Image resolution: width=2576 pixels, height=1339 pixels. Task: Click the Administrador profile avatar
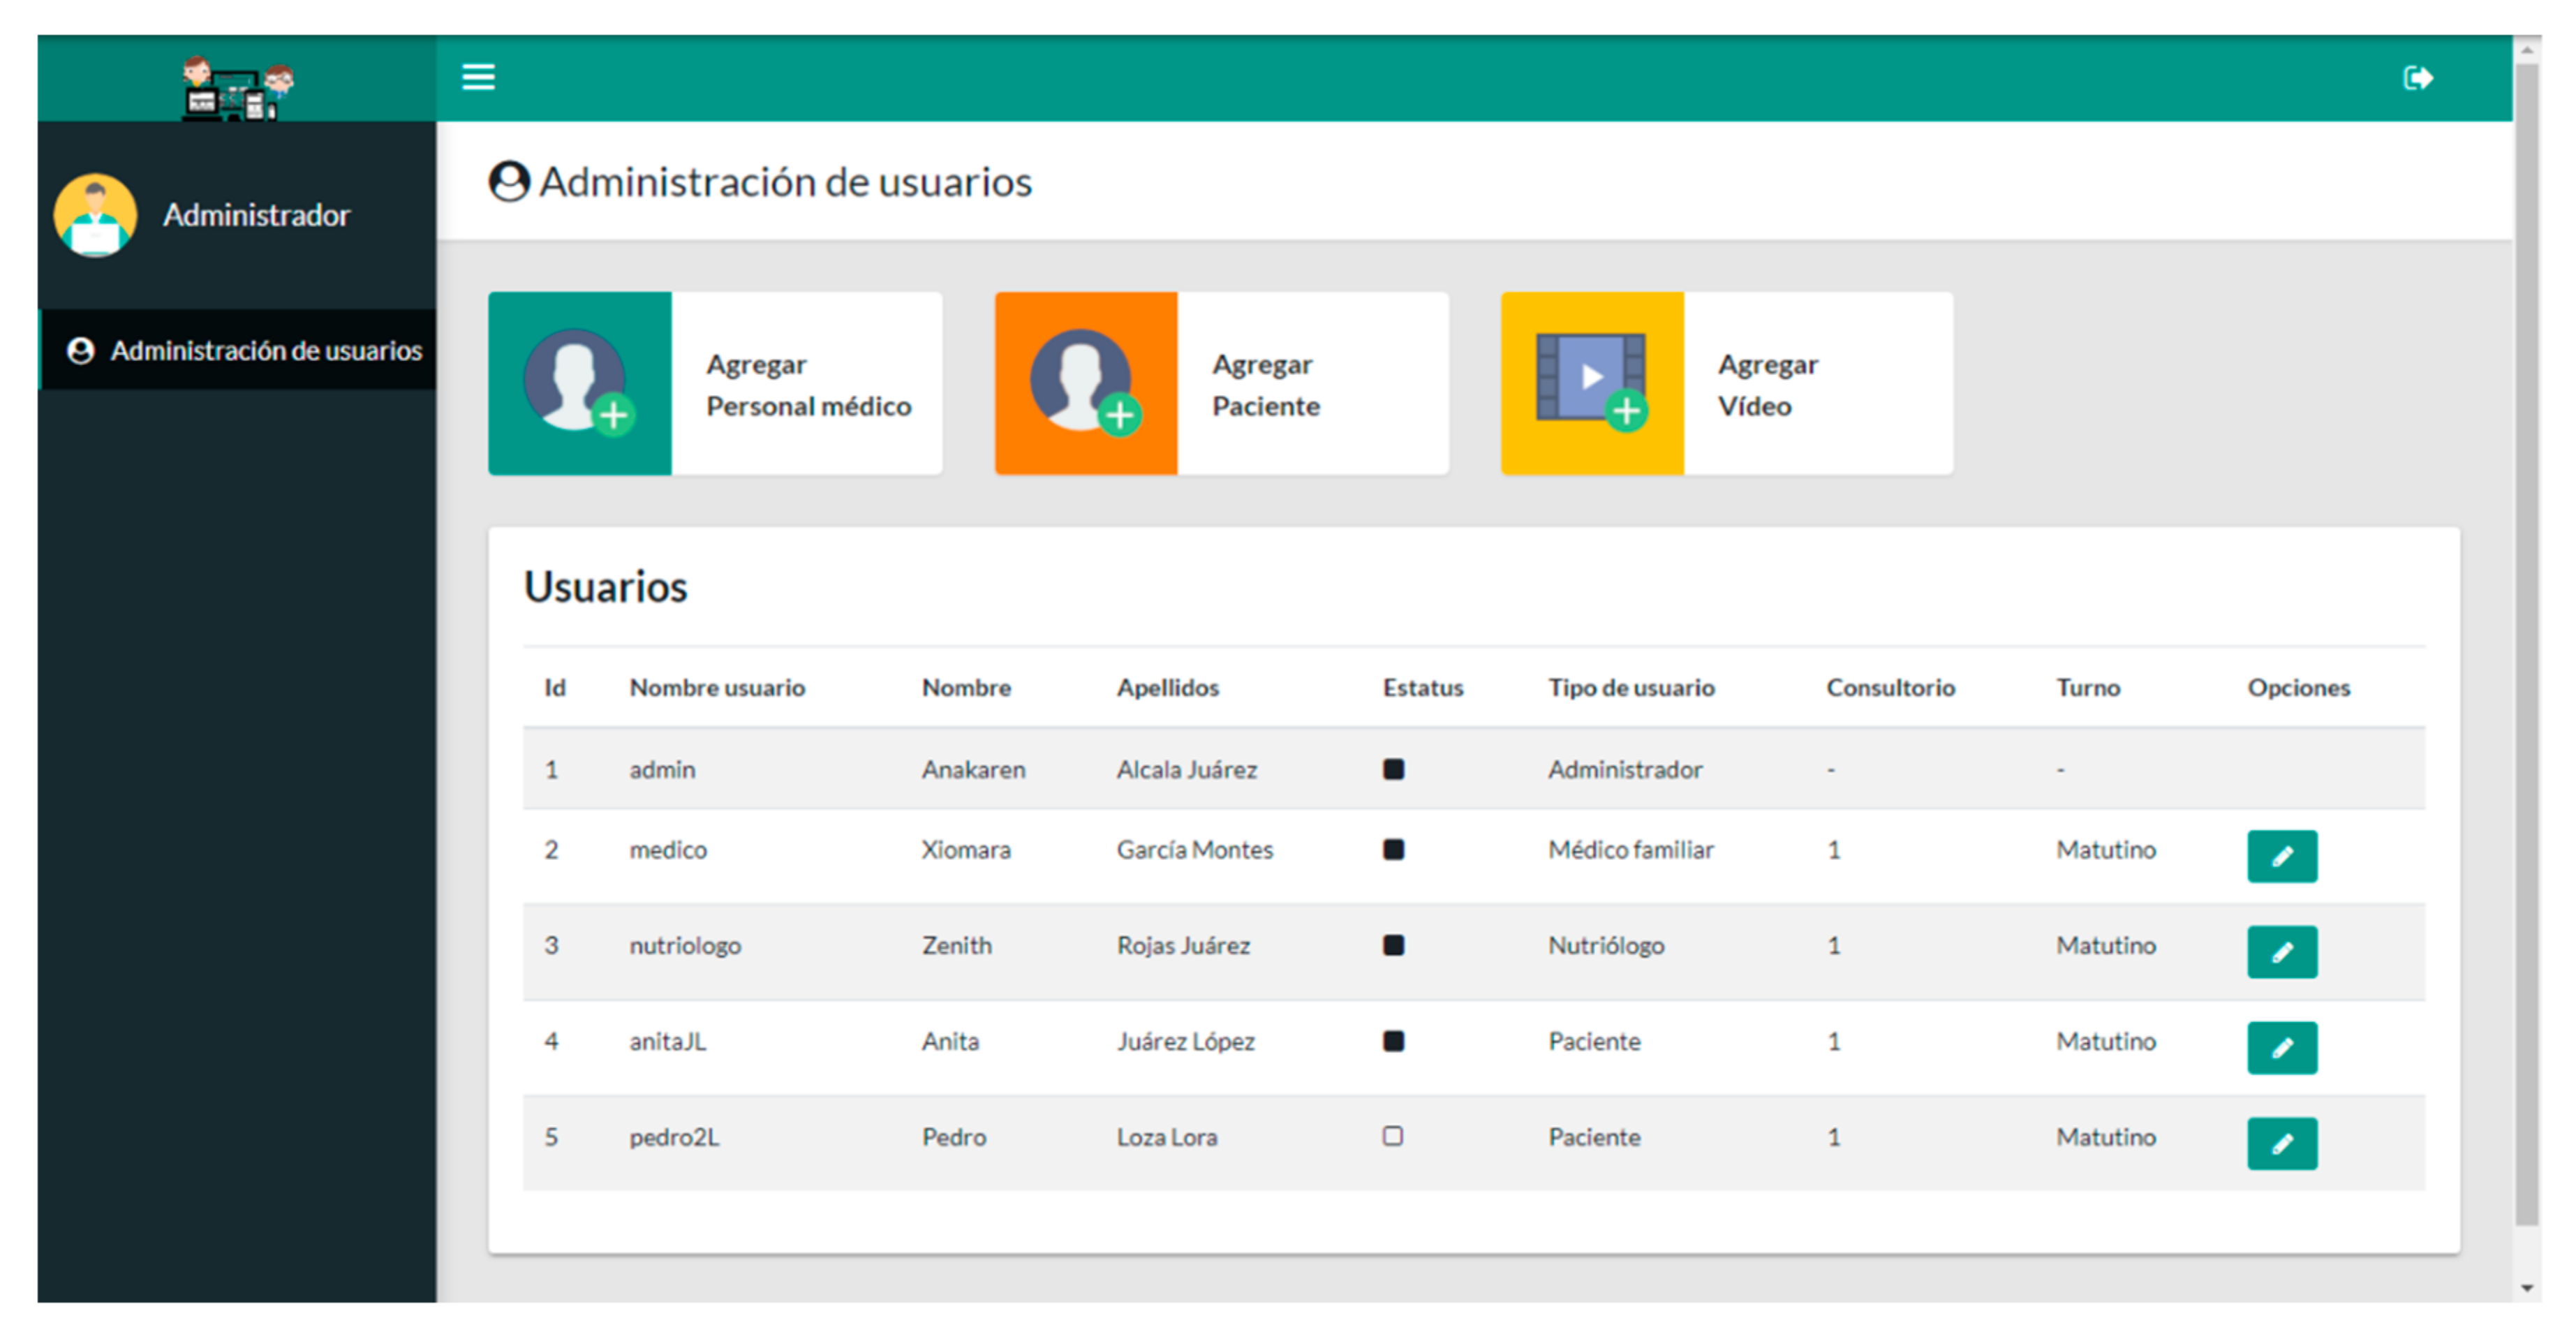point(96,215)
